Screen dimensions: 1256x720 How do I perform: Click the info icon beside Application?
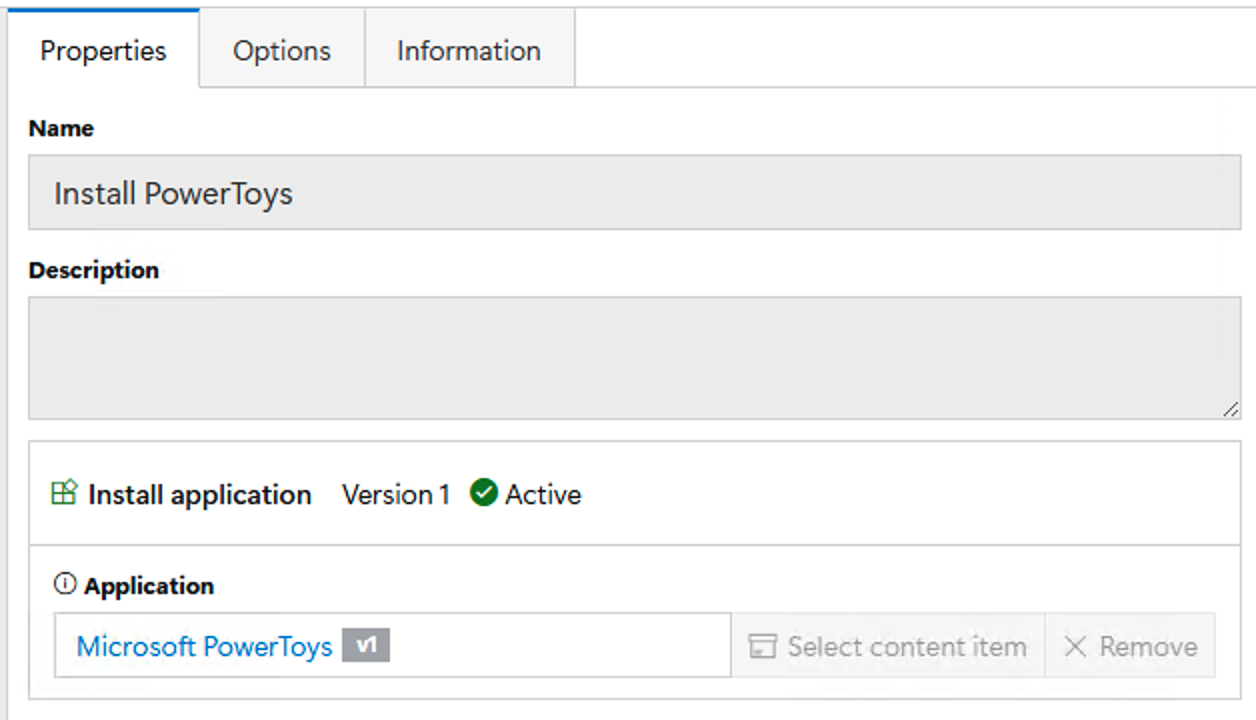click(x=65, y=584)
